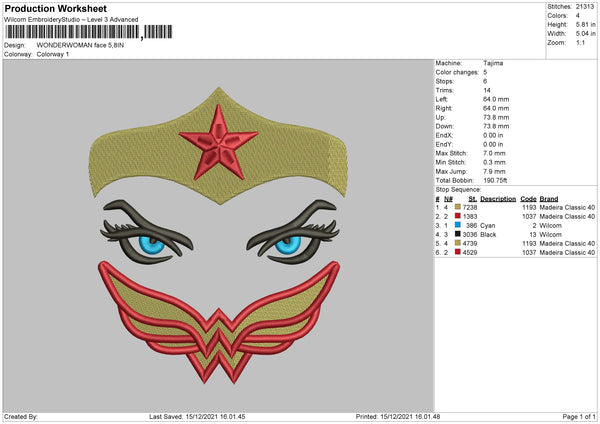
Task: Click 'Madeira Classic 40' brand in row 1
Action: click(x=567, y=207)
